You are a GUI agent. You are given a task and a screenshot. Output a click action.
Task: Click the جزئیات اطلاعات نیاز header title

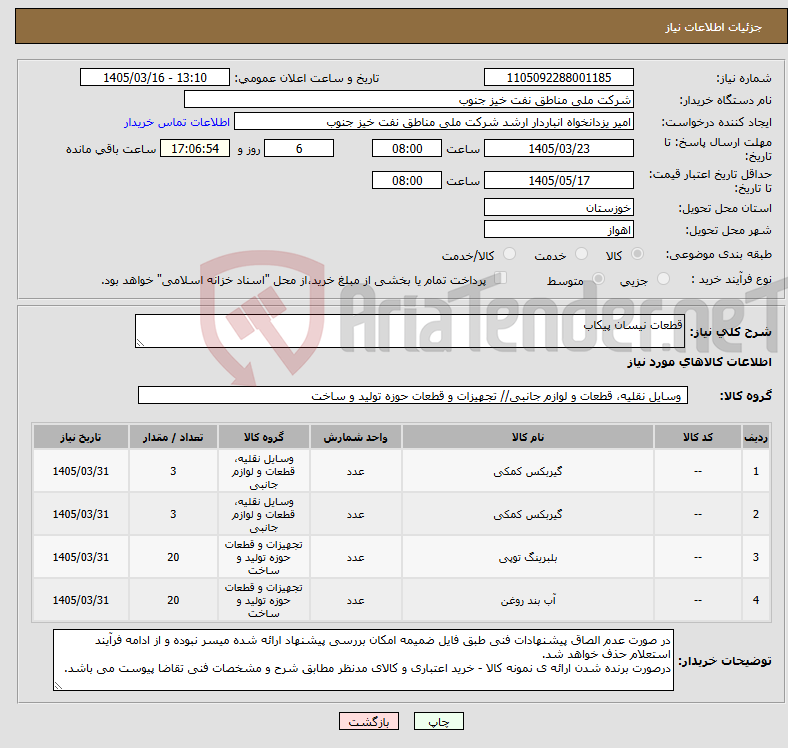tap(714, 27)
